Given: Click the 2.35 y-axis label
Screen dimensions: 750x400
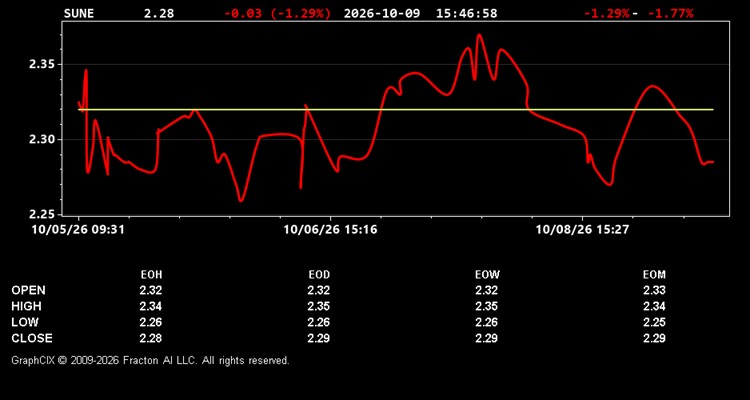Looking at the screenshot, I should click(42, 65).
